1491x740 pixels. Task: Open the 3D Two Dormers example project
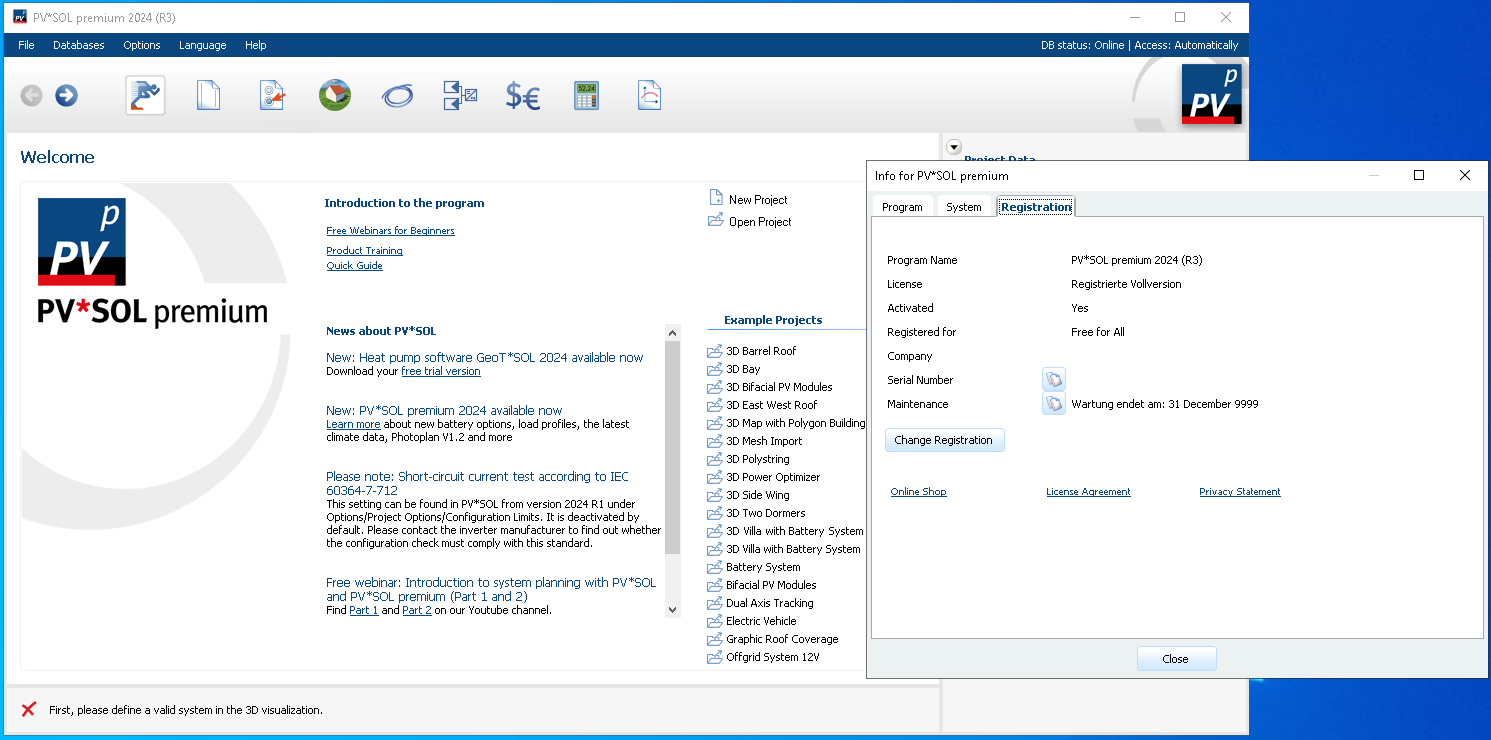tap(766, 513)
